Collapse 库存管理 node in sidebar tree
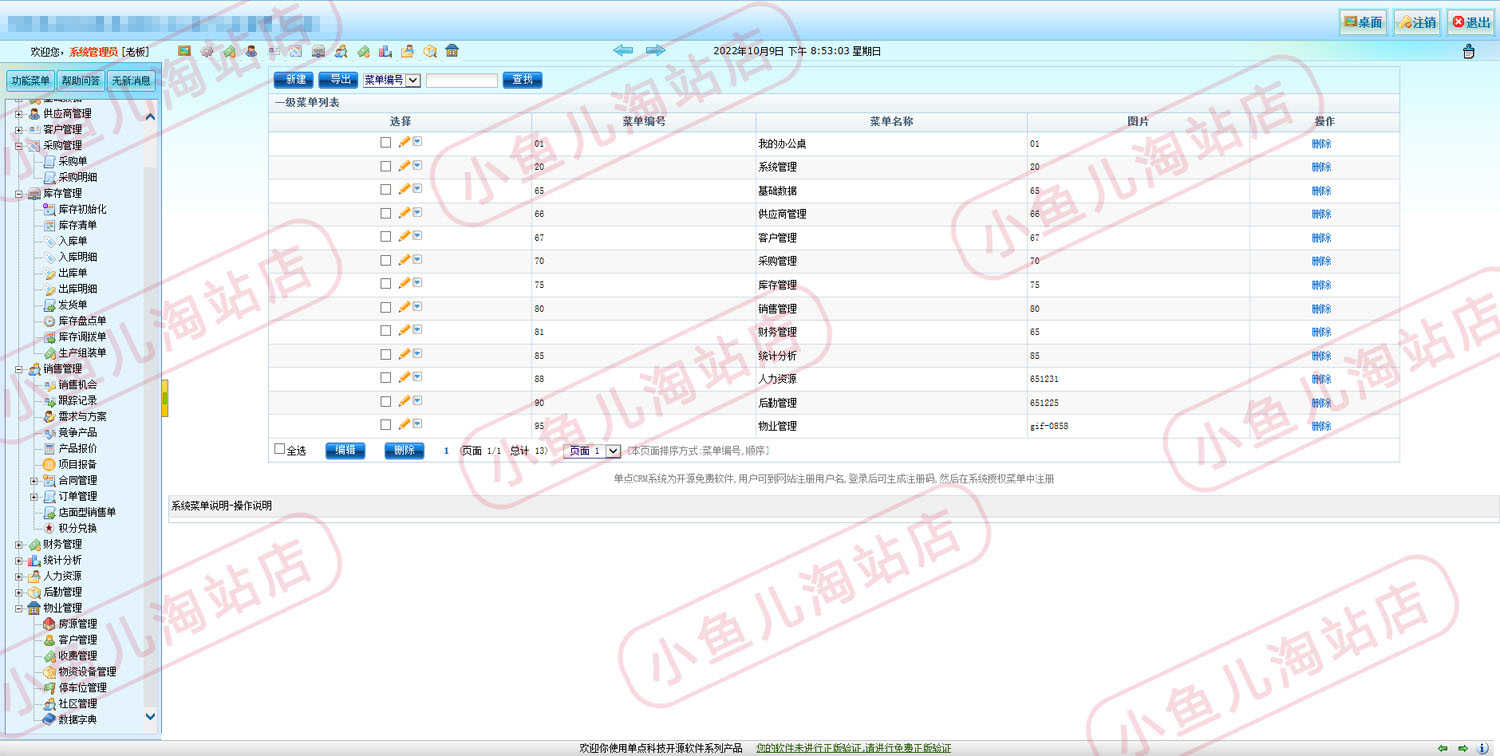Screen dimensions: 1500x756 (19, 194)
